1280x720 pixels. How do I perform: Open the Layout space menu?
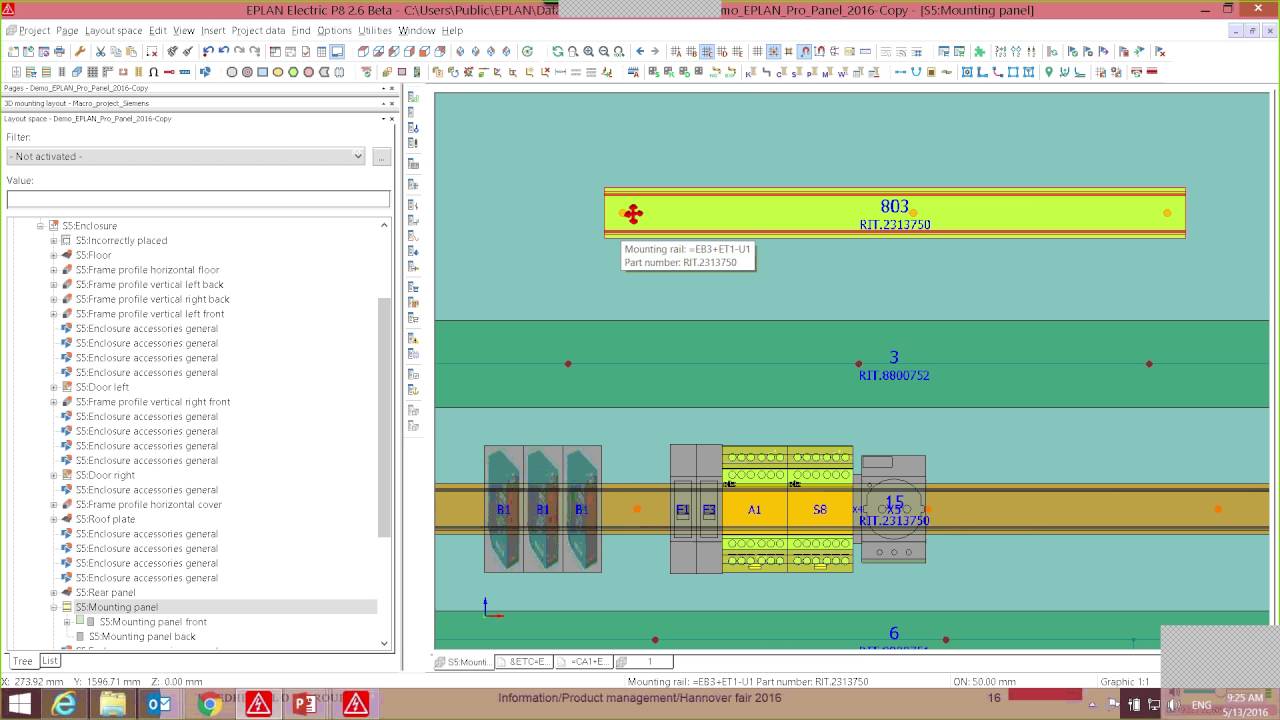[113, 31]
